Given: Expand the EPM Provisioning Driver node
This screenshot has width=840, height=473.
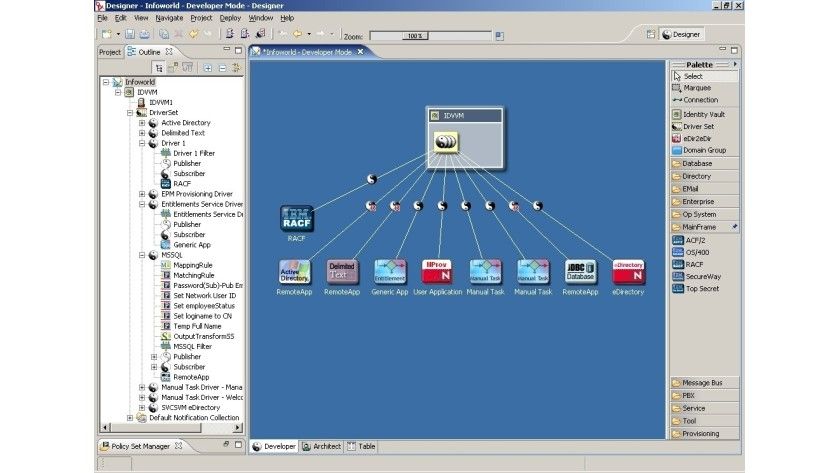Looking at the screenshot, I should pos(142,194).
